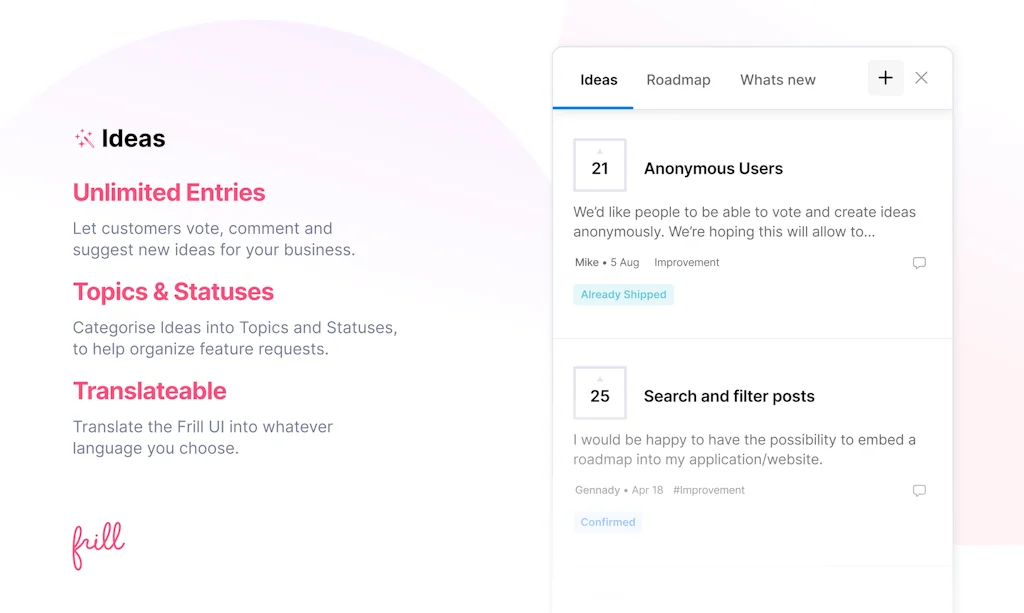Close the widget with the X icon

[921, 78]
